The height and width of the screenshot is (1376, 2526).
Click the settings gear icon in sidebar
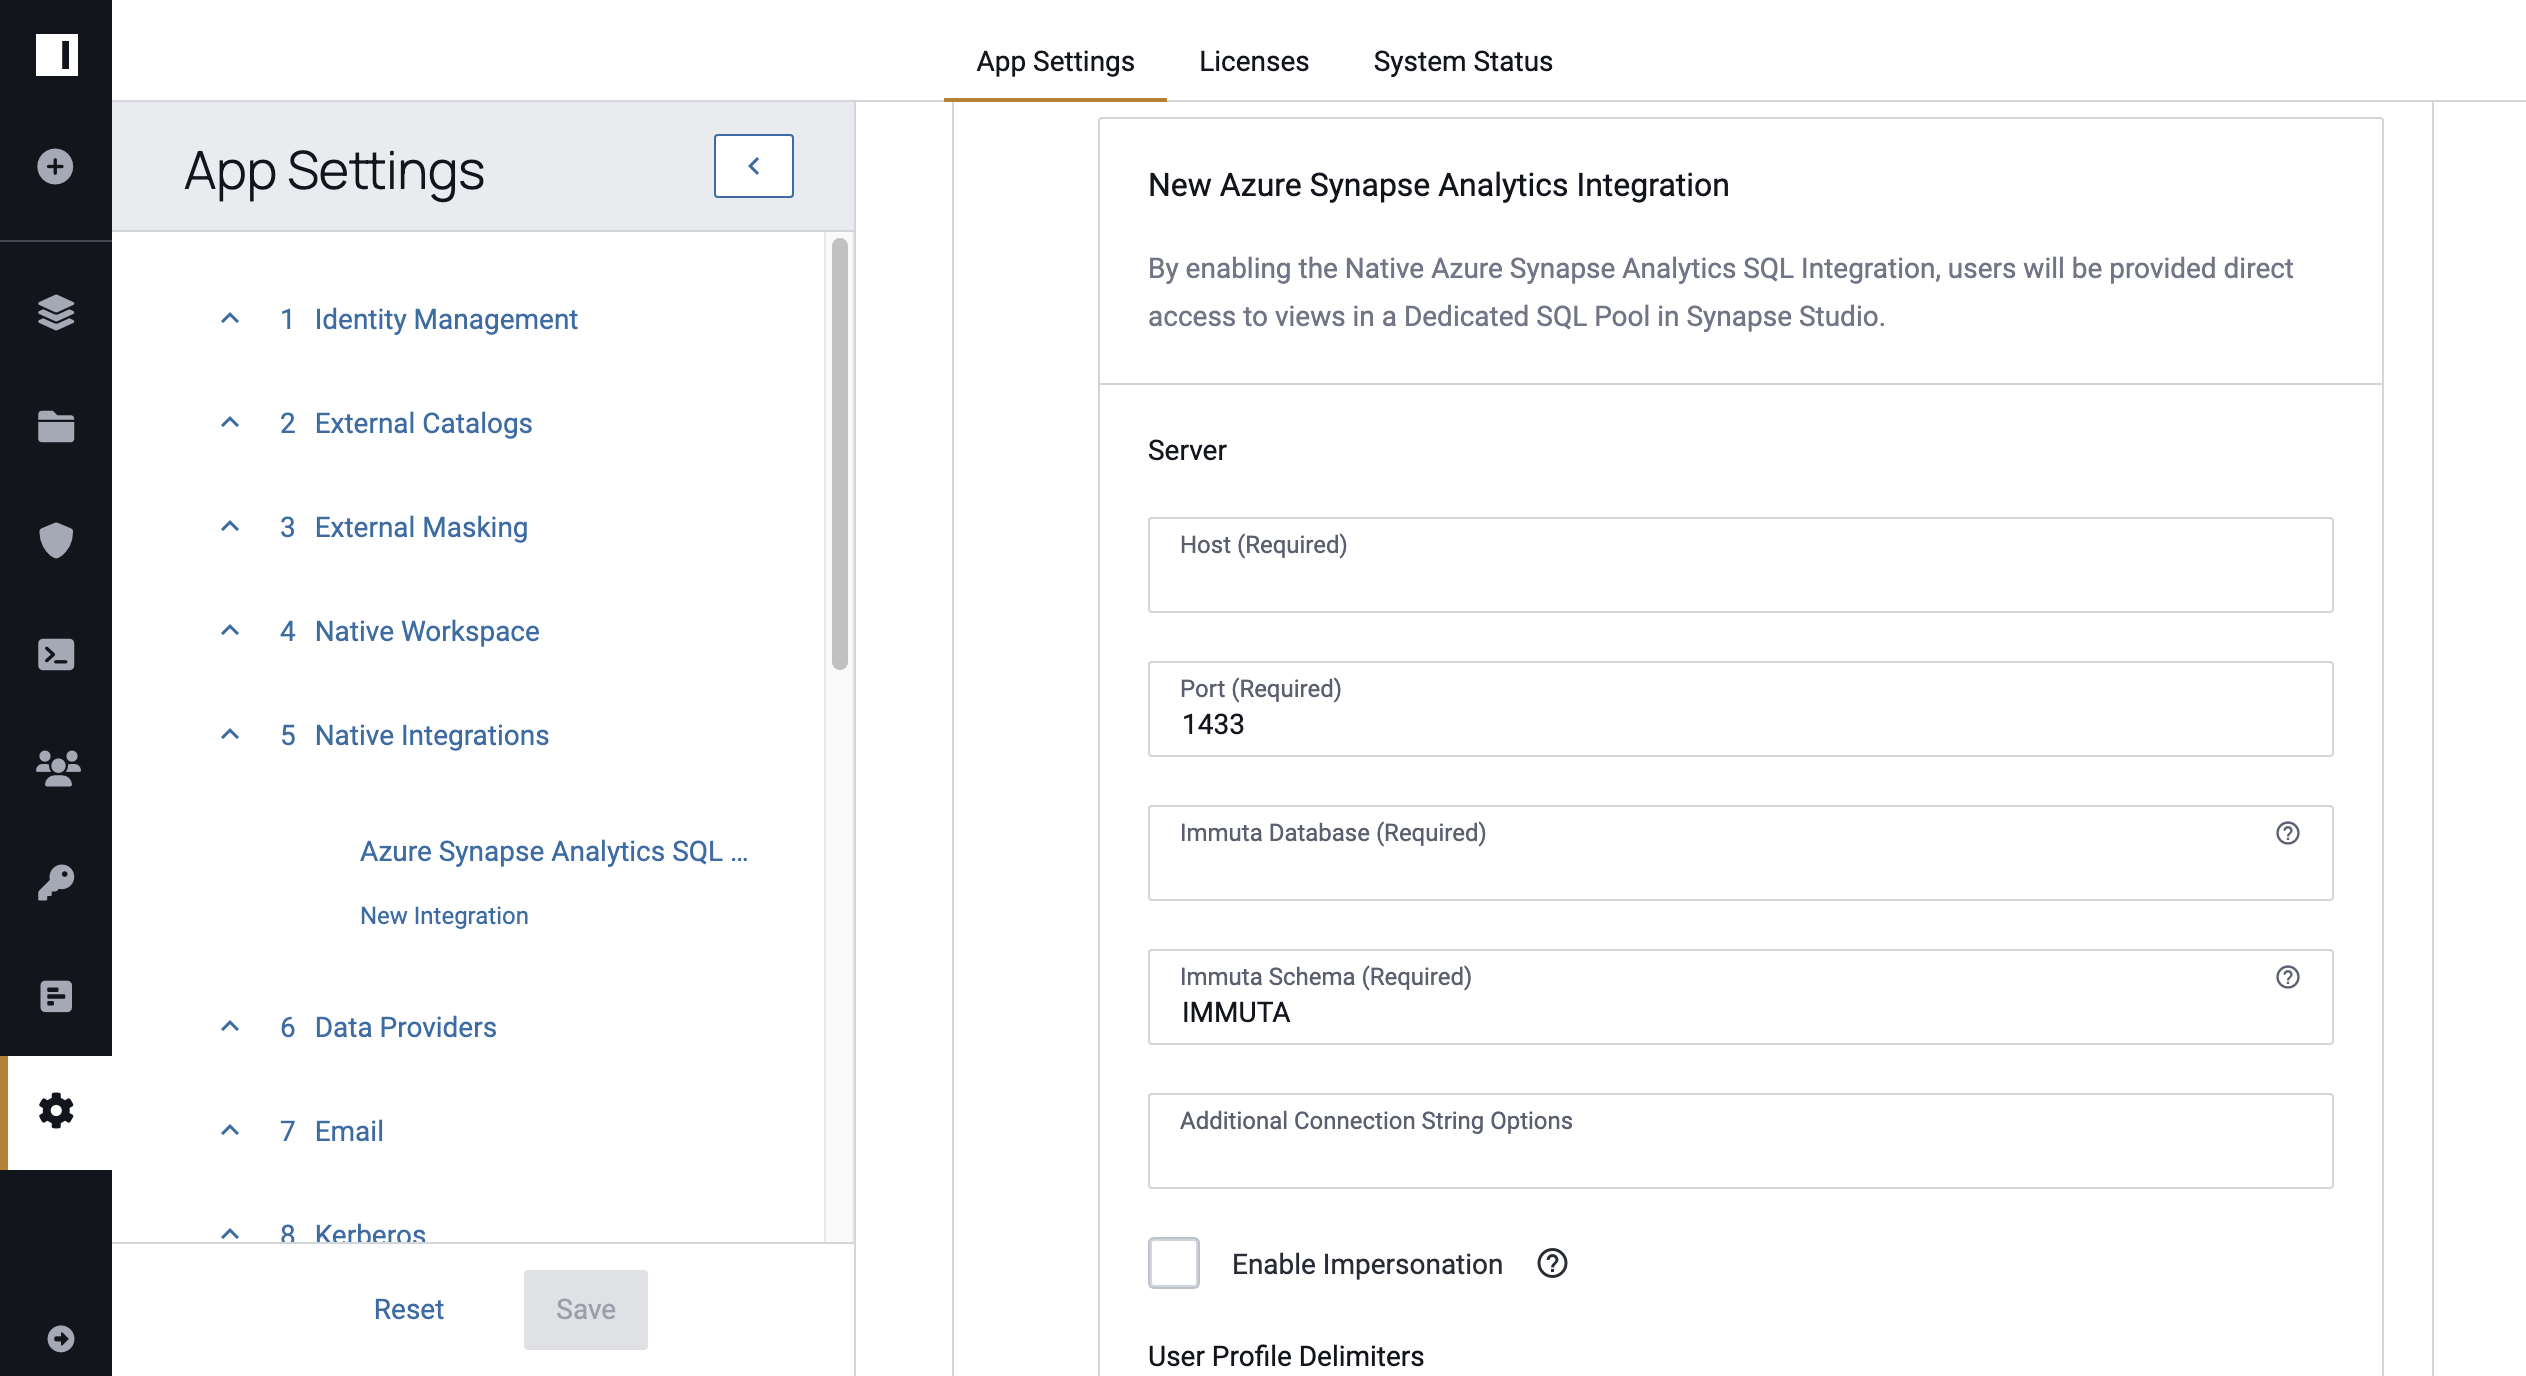click(54, 1110)
